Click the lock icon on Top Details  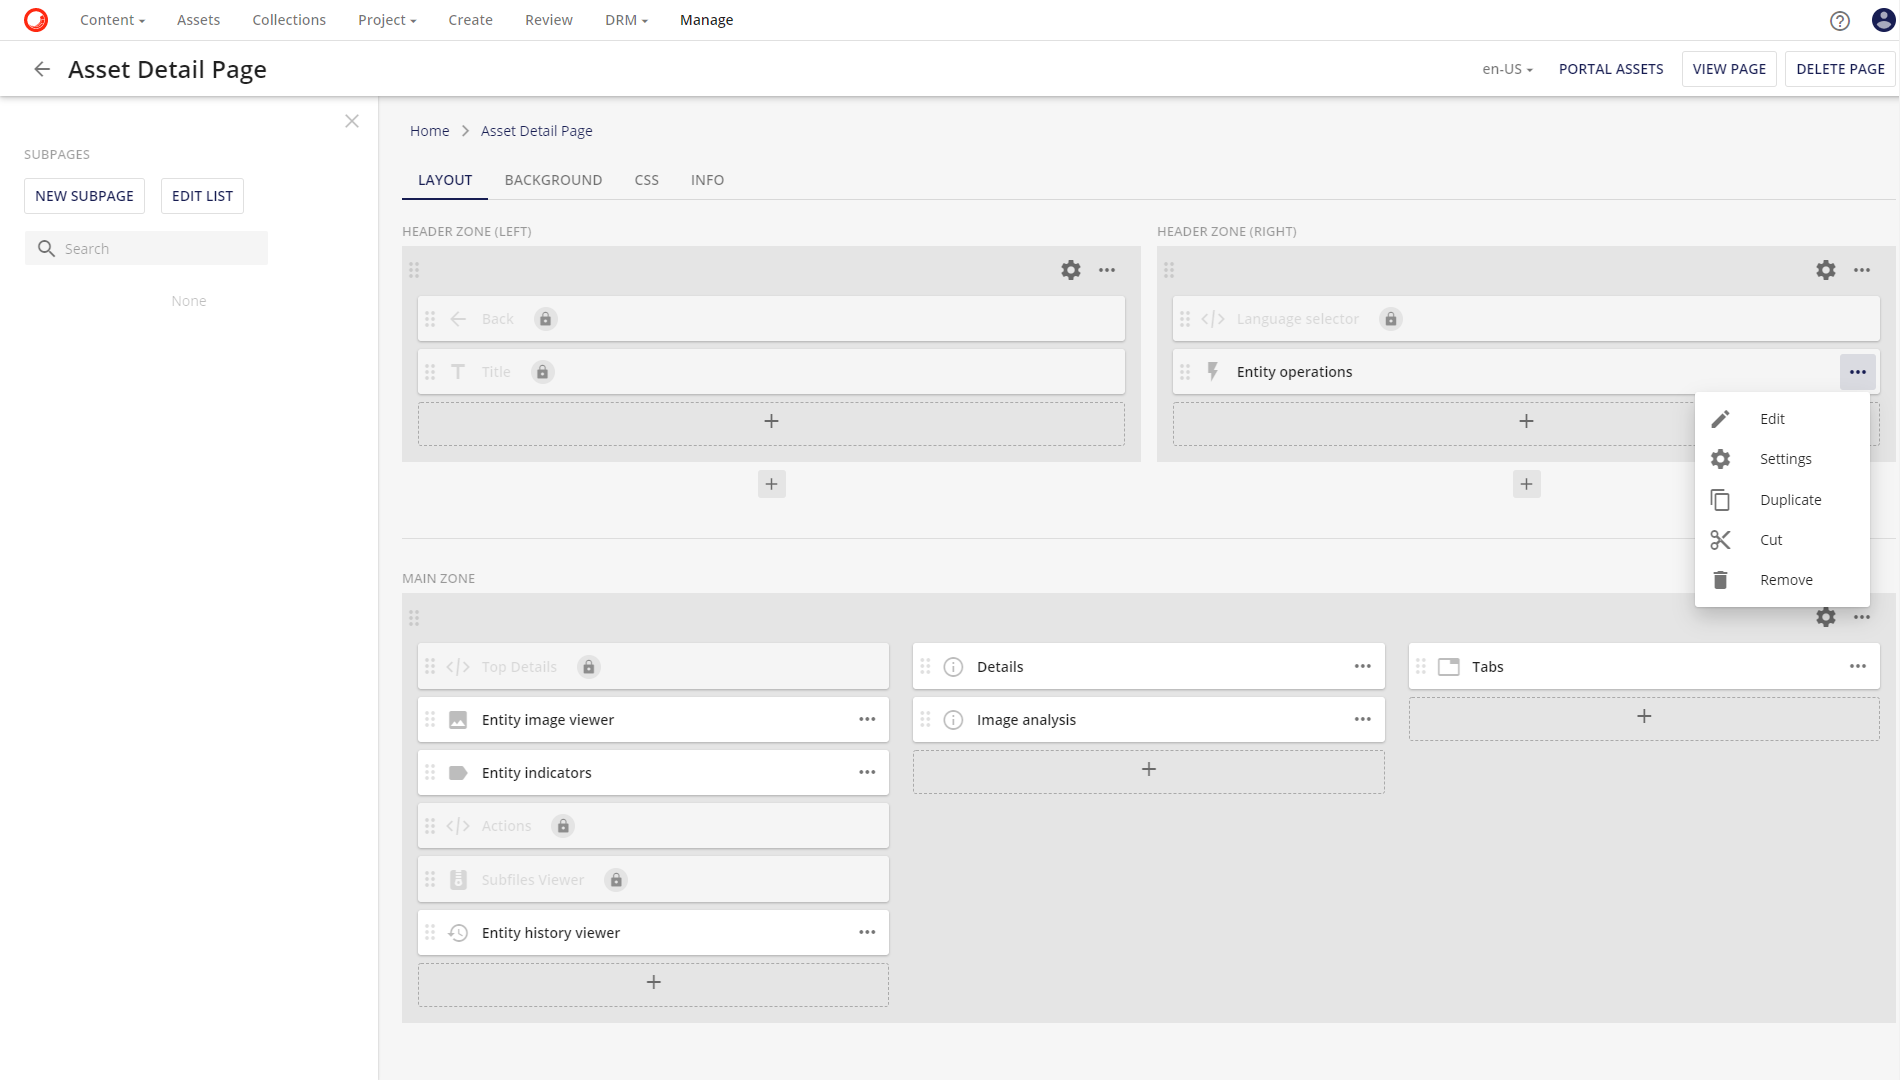coord(588,666)
